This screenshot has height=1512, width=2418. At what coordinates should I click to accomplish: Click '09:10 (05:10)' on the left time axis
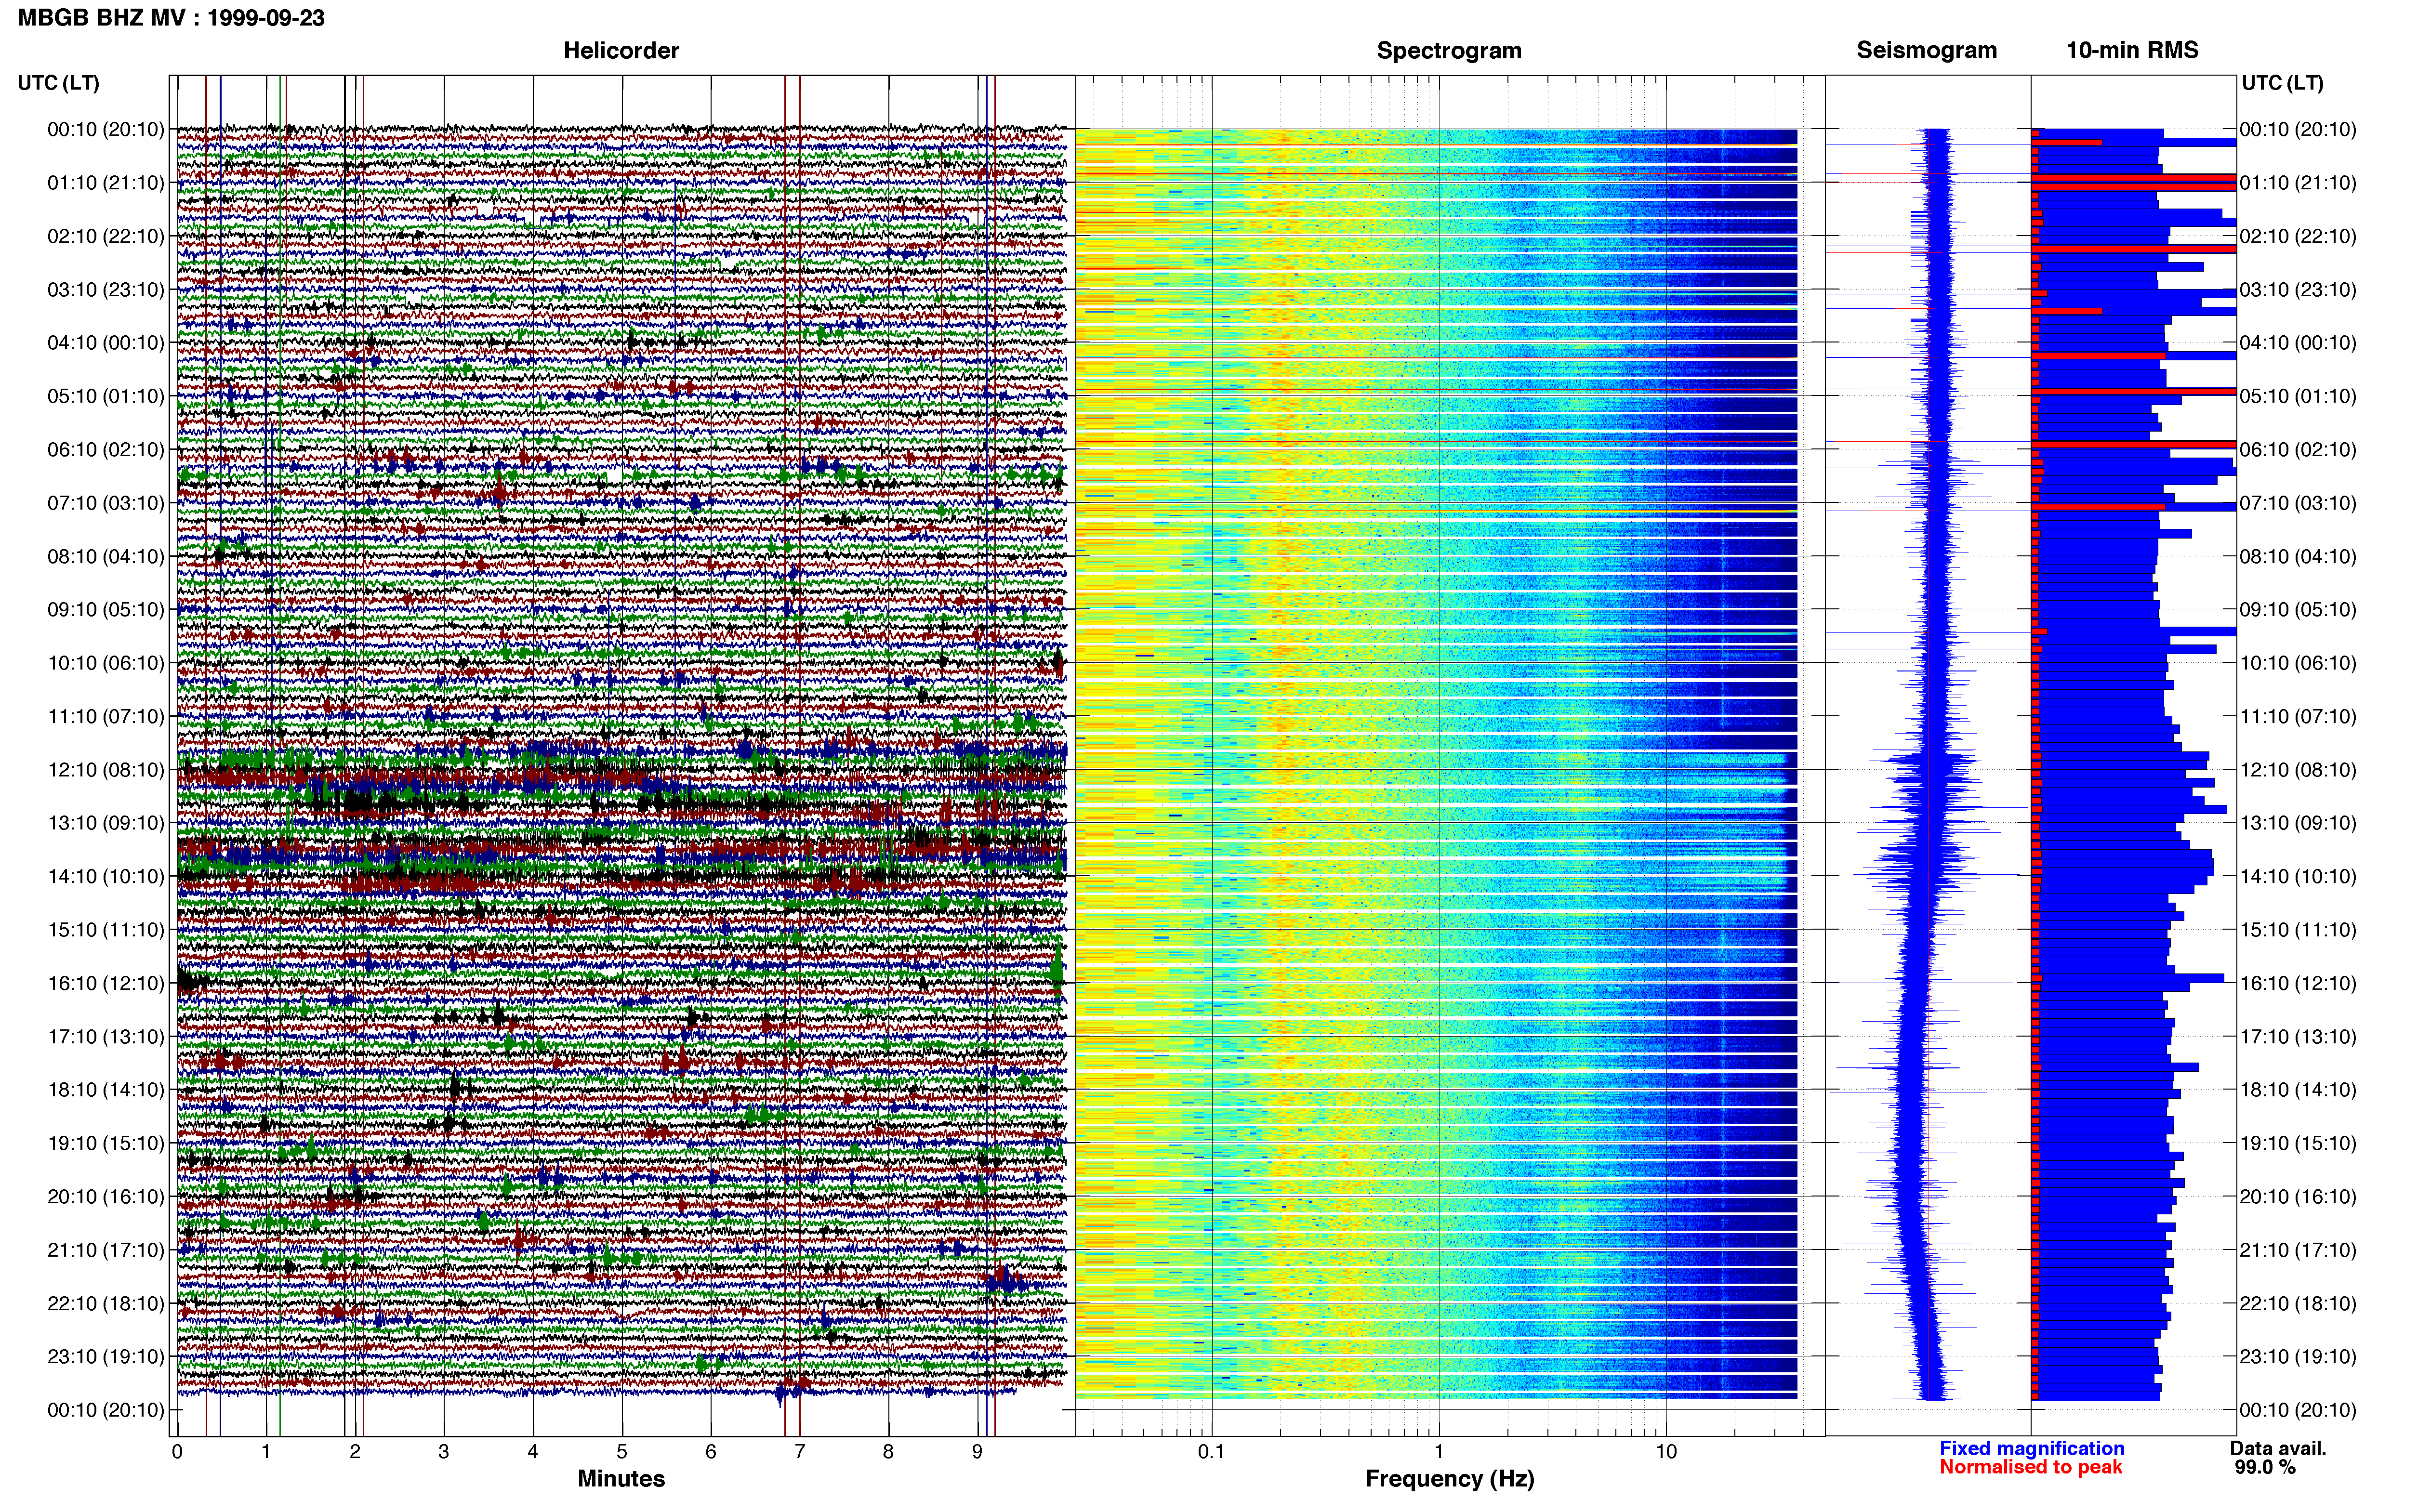point(106,610)
